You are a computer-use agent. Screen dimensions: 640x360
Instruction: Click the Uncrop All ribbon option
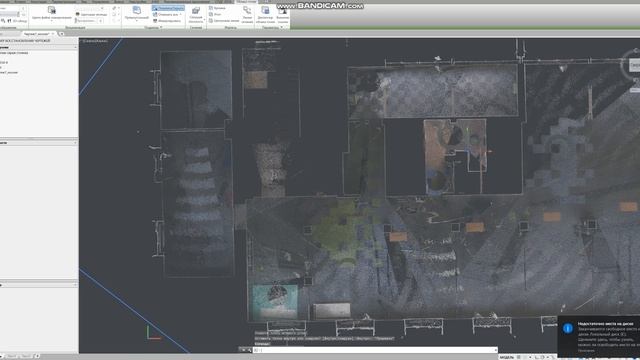click(167, 14)
